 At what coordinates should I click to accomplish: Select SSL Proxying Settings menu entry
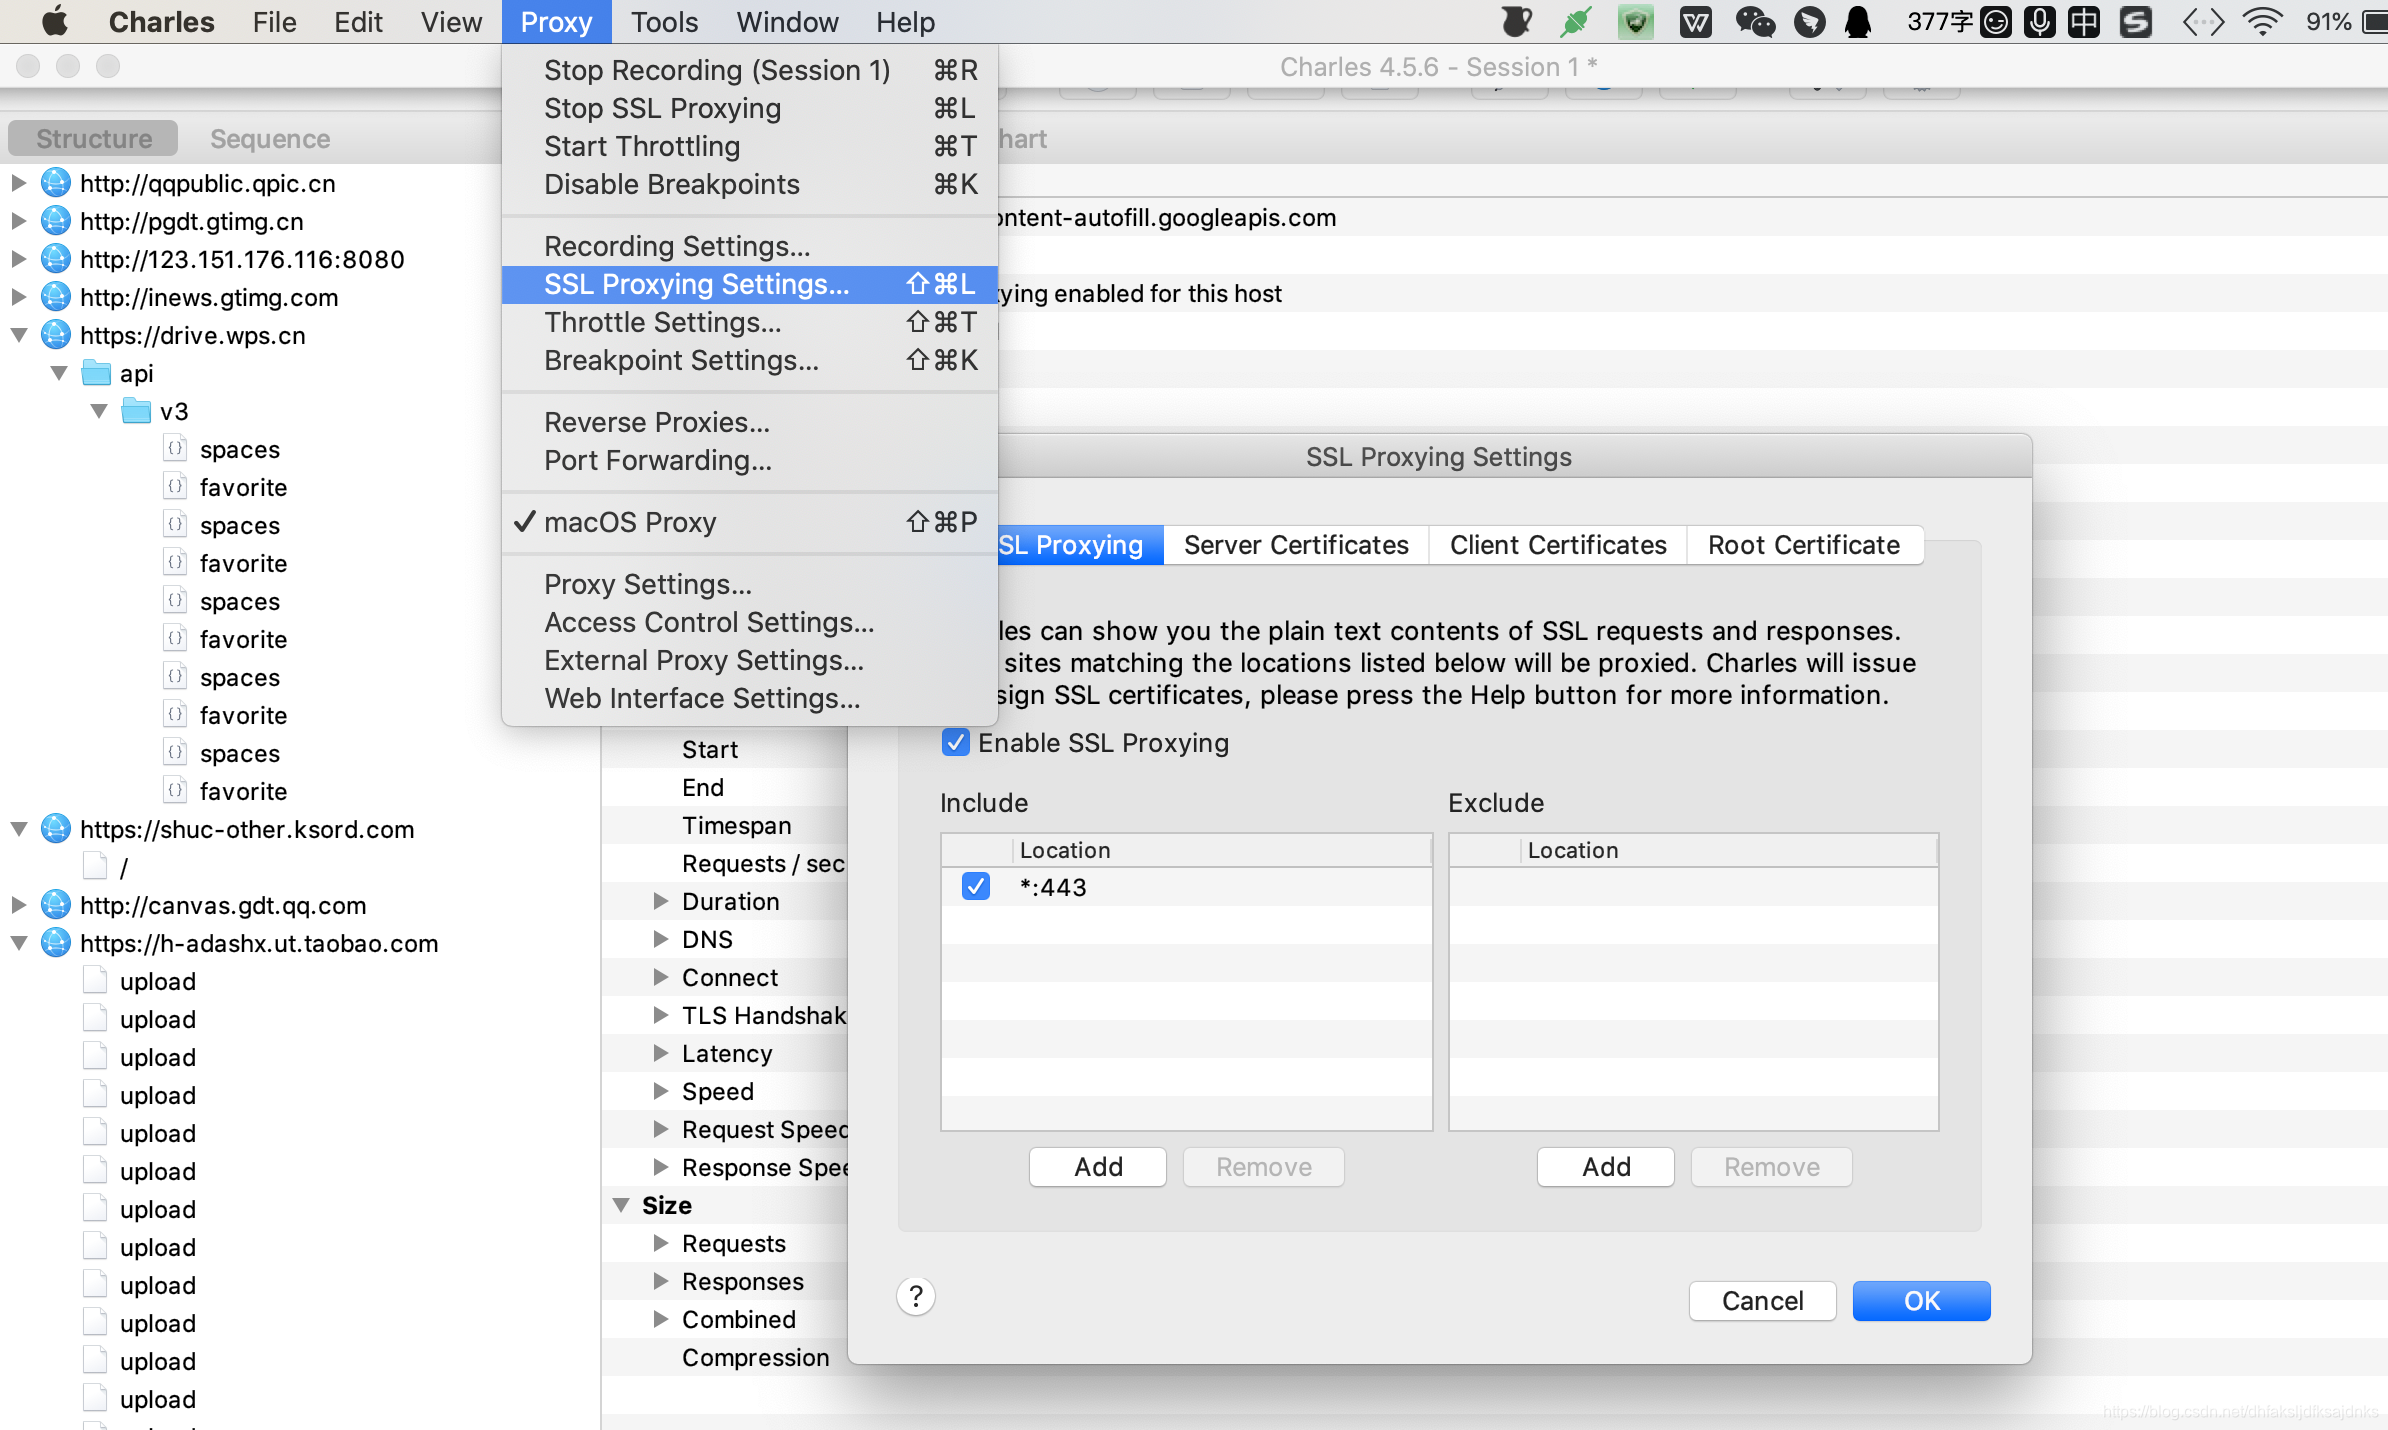696,284
